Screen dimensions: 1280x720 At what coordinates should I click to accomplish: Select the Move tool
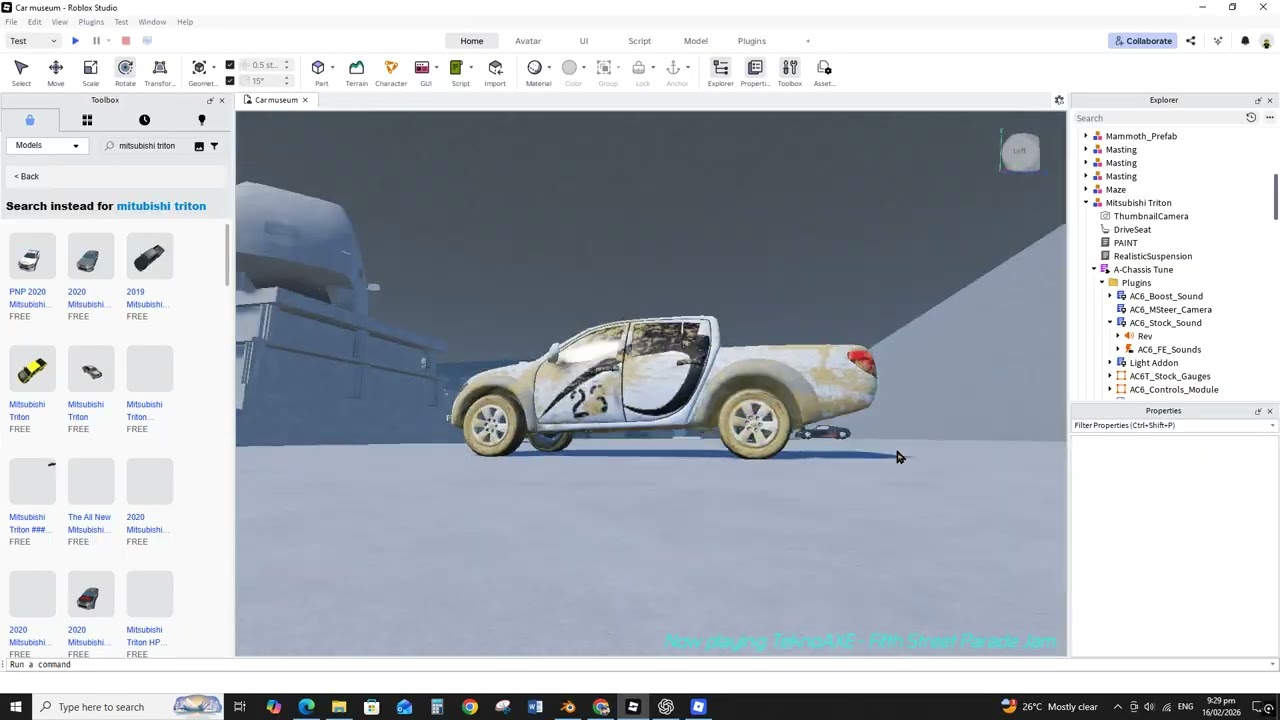55,72
